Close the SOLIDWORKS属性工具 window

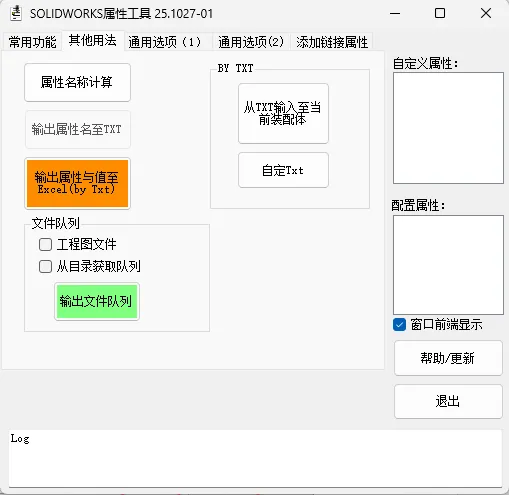[486, 13]
